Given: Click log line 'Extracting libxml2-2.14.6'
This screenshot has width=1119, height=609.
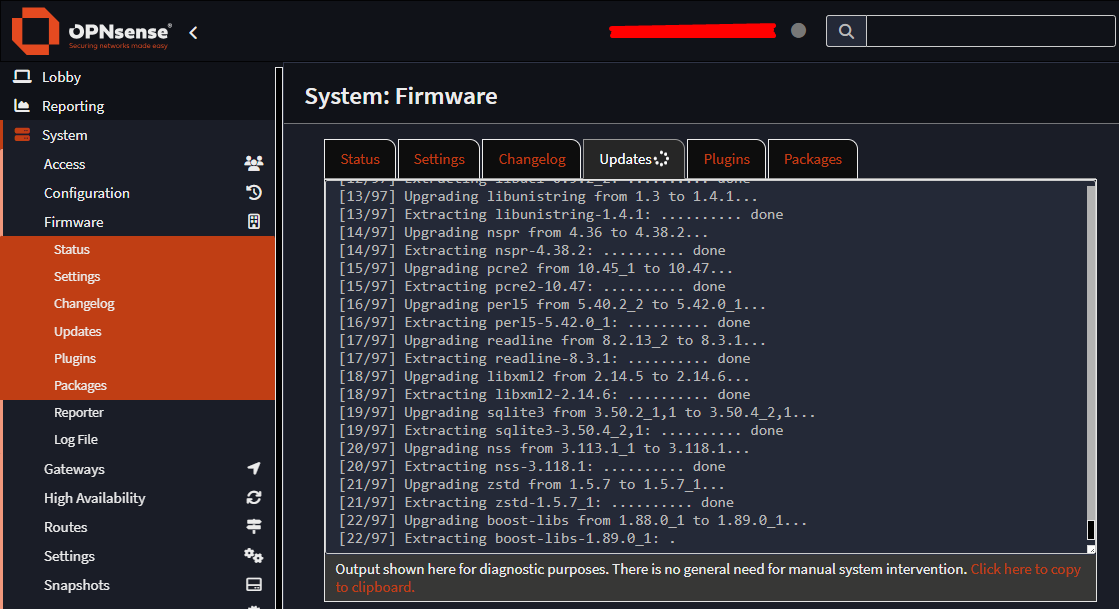Looking at the screenshot, I should click(x=544, y=394).
